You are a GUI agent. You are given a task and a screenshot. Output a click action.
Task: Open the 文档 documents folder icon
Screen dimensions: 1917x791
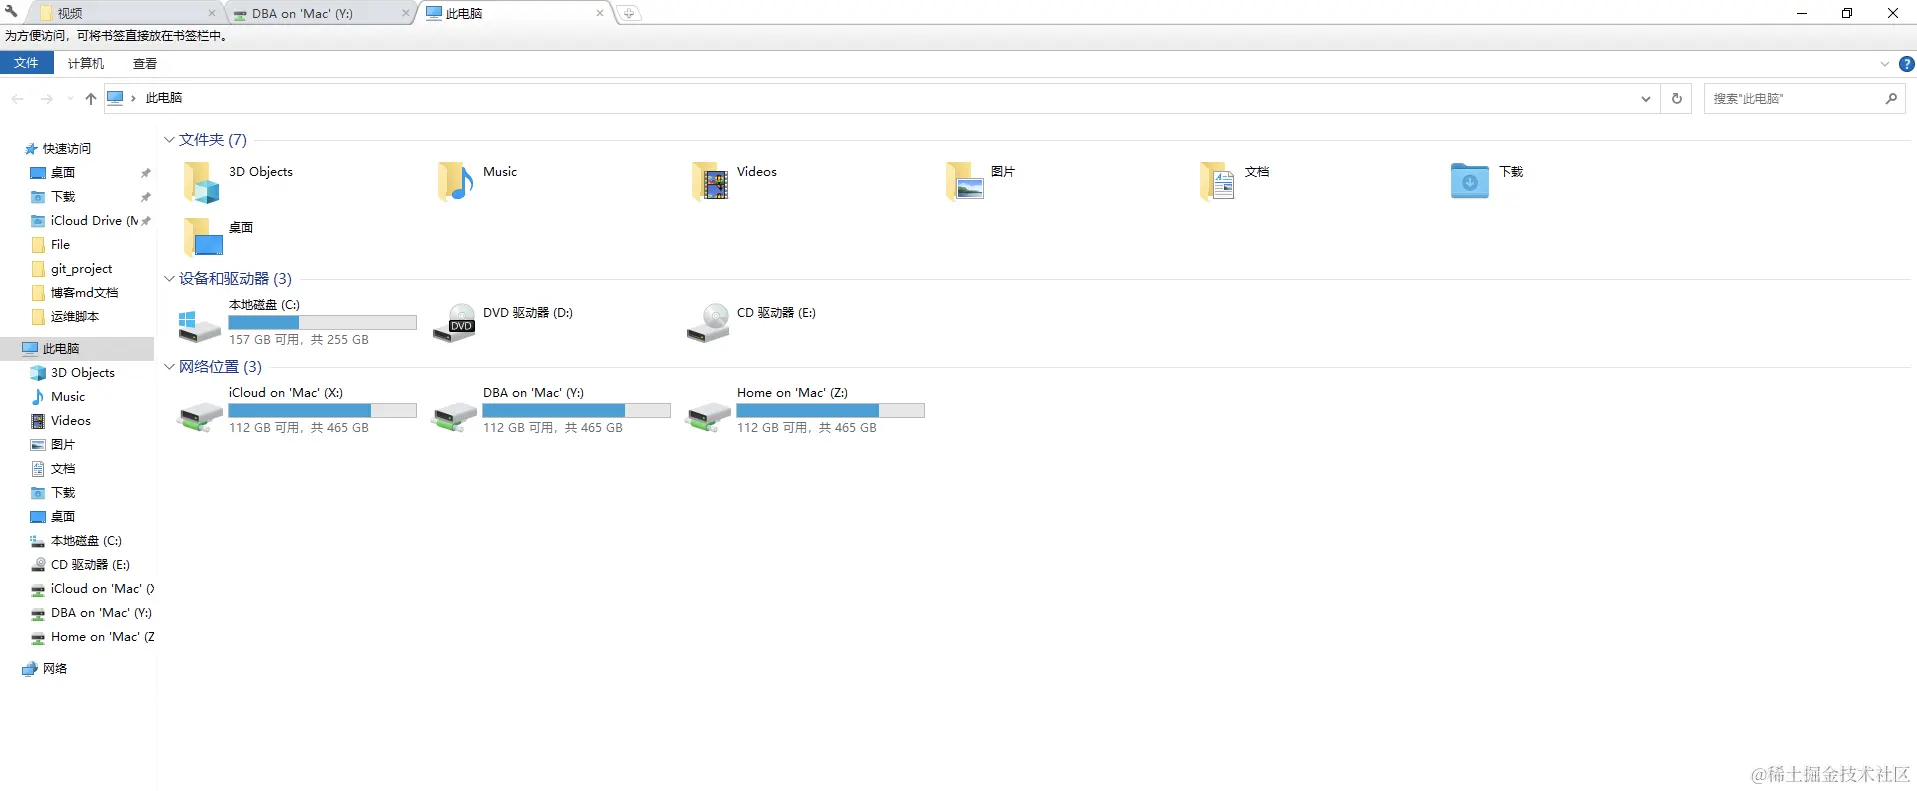[x=1218, y=182]
